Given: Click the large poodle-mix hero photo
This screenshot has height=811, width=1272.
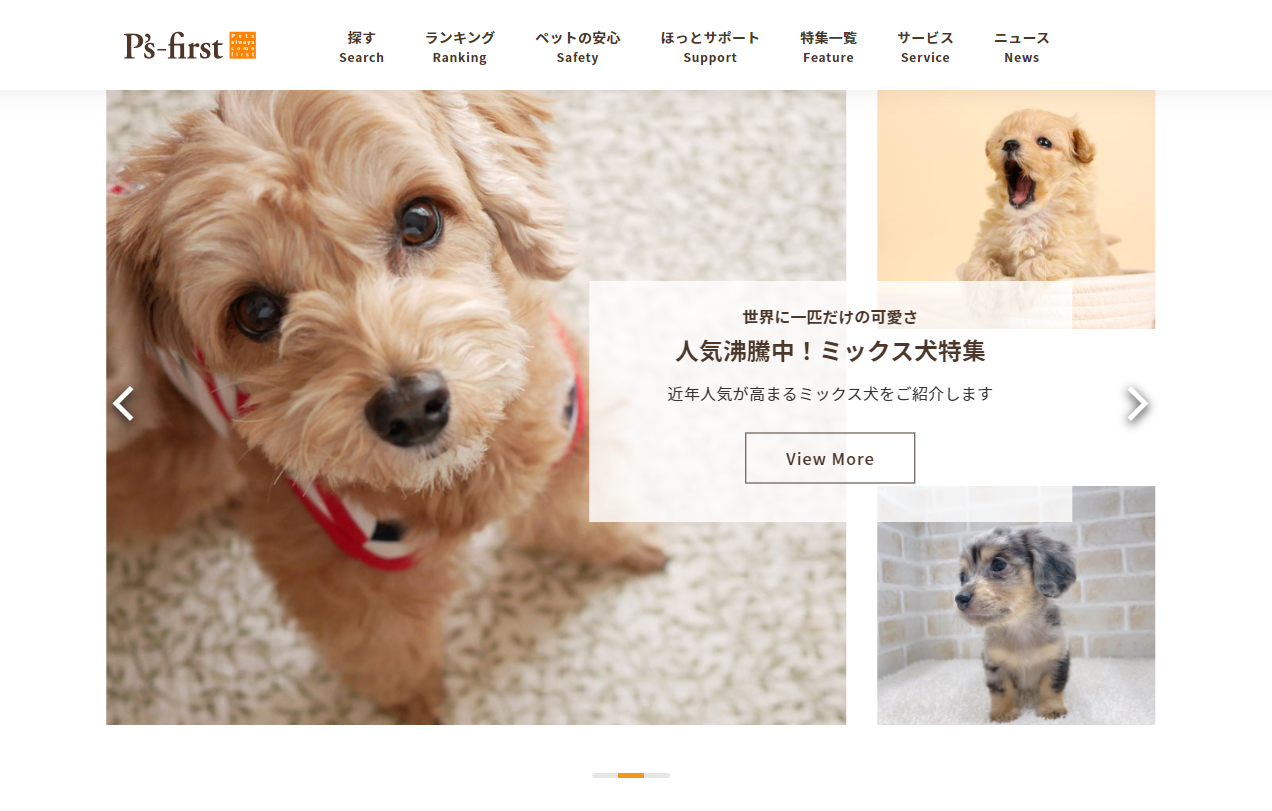Looking at the screenshot, I should [x=348, y=407].
